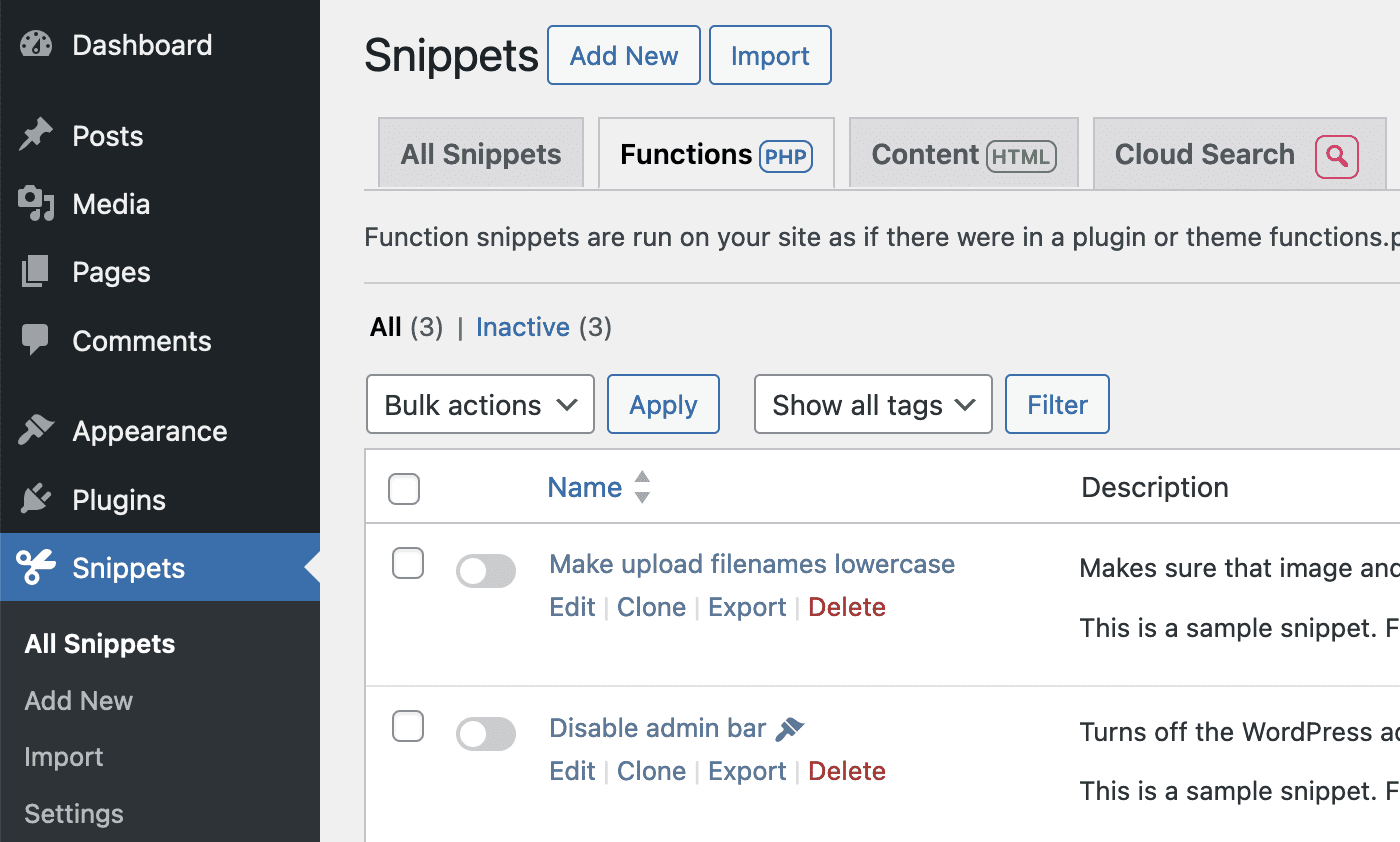This screenshot has width=1400, height=842.
Task: Activate the Make upload filenames lowercase snippet
Action: coord(486,572)
